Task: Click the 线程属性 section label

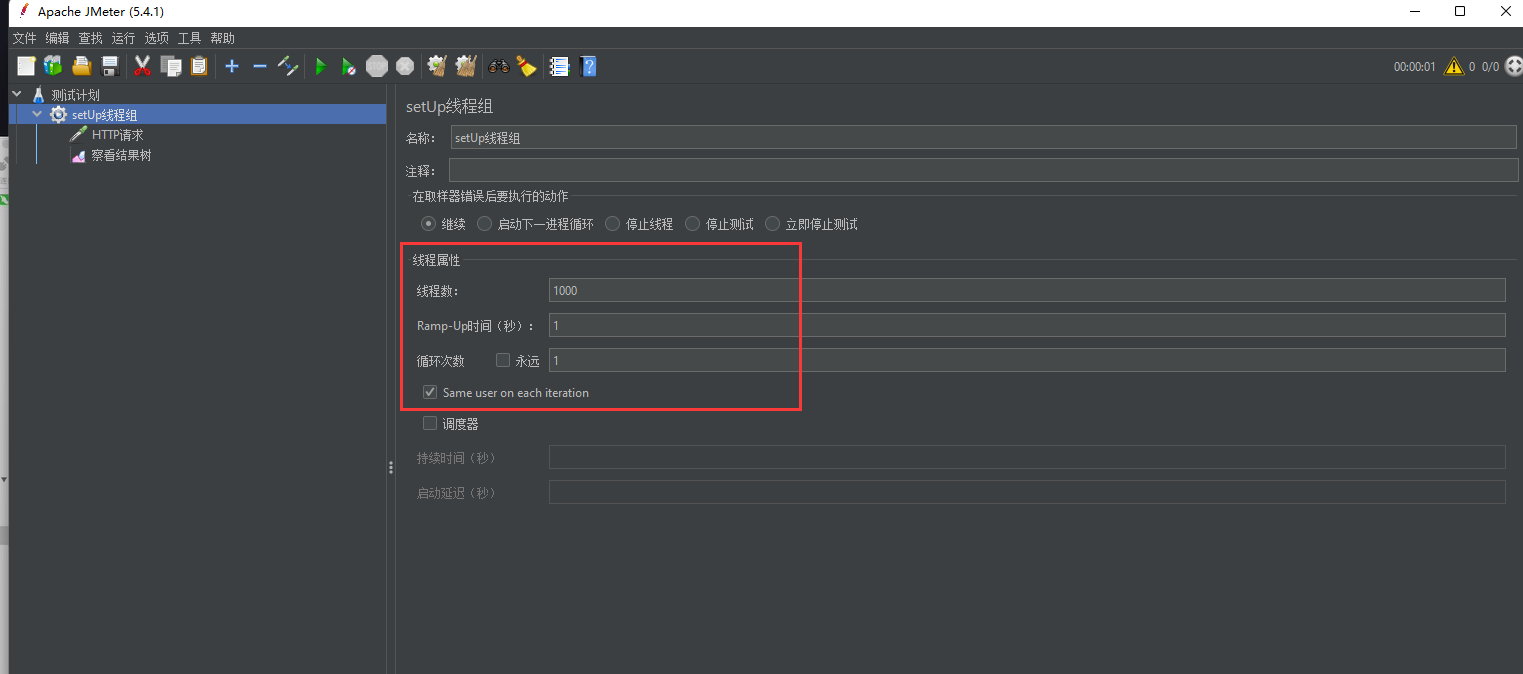Action: tap(436, 260)
